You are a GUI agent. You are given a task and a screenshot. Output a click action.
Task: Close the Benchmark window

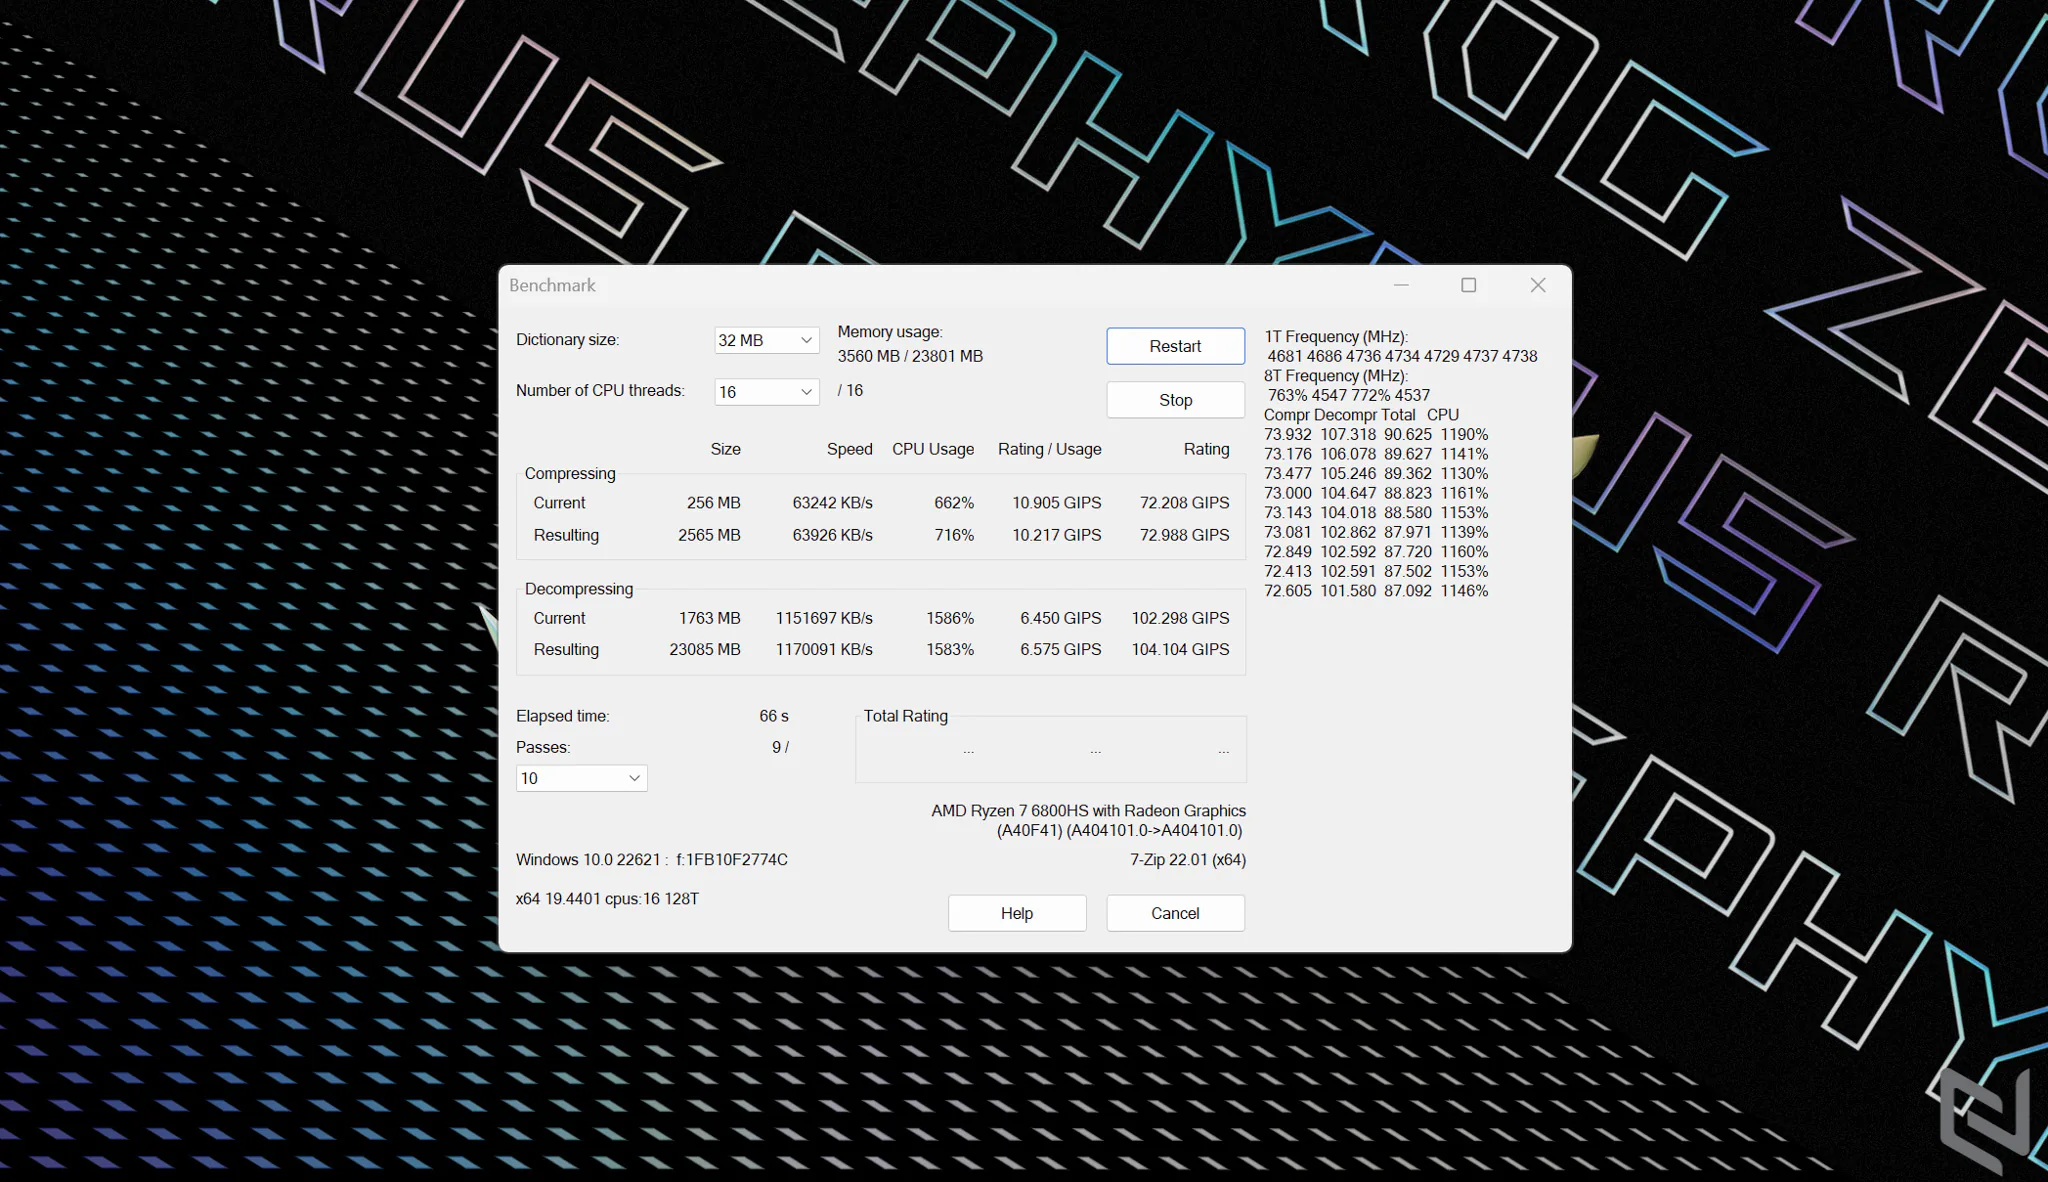pyautogui.click(x=1538, y=285)
